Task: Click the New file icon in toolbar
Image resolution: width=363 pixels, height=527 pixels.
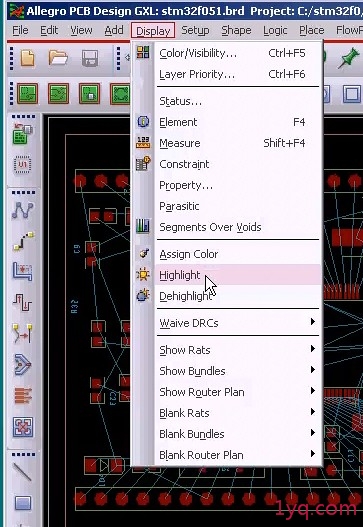Action: (x=28, y=58)
